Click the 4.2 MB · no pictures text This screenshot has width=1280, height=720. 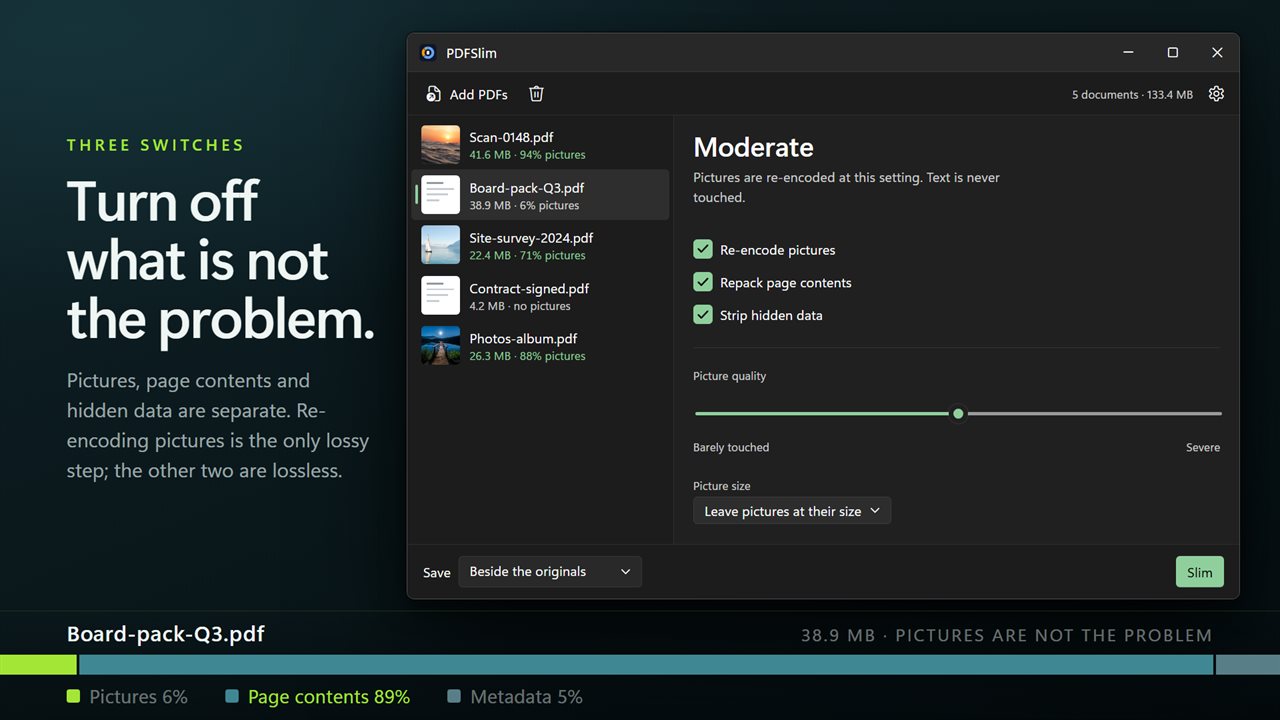tap(520, 306)
